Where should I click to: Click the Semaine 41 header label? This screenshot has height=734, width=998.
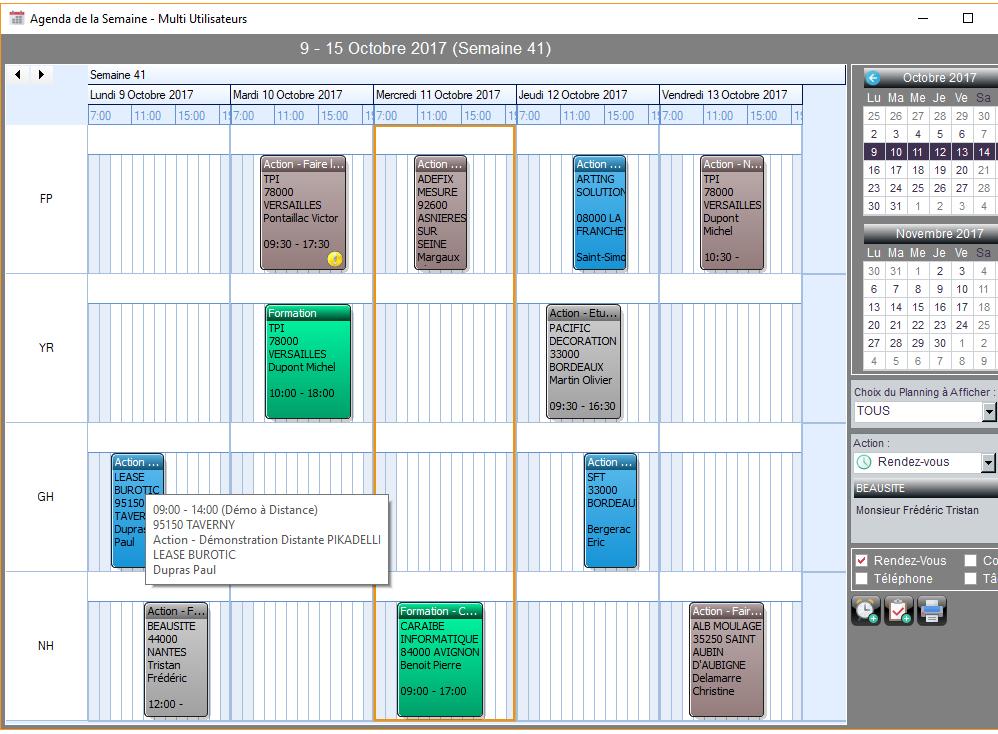click(118, 75)
